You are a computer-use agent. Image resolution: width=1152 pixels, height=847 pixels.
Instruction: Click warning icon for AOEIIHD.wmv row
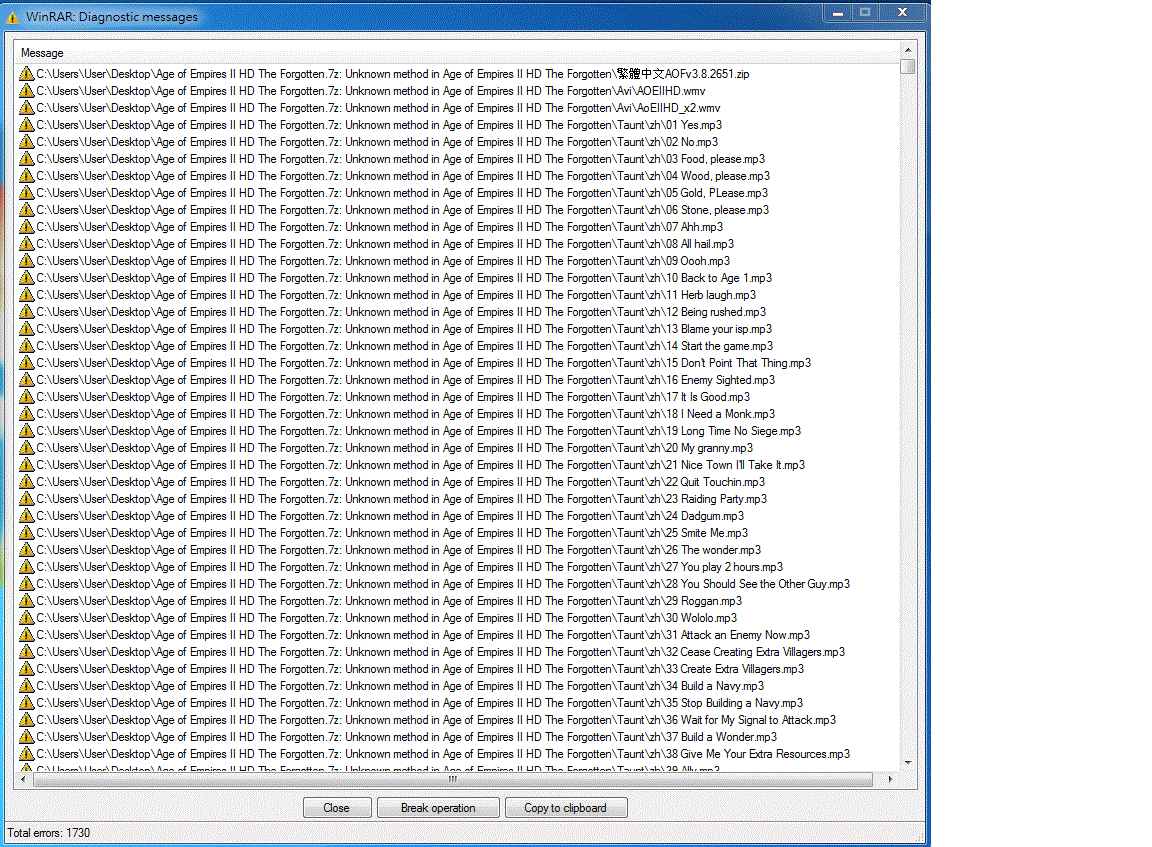pyautogui.click(x=26, y=90)
